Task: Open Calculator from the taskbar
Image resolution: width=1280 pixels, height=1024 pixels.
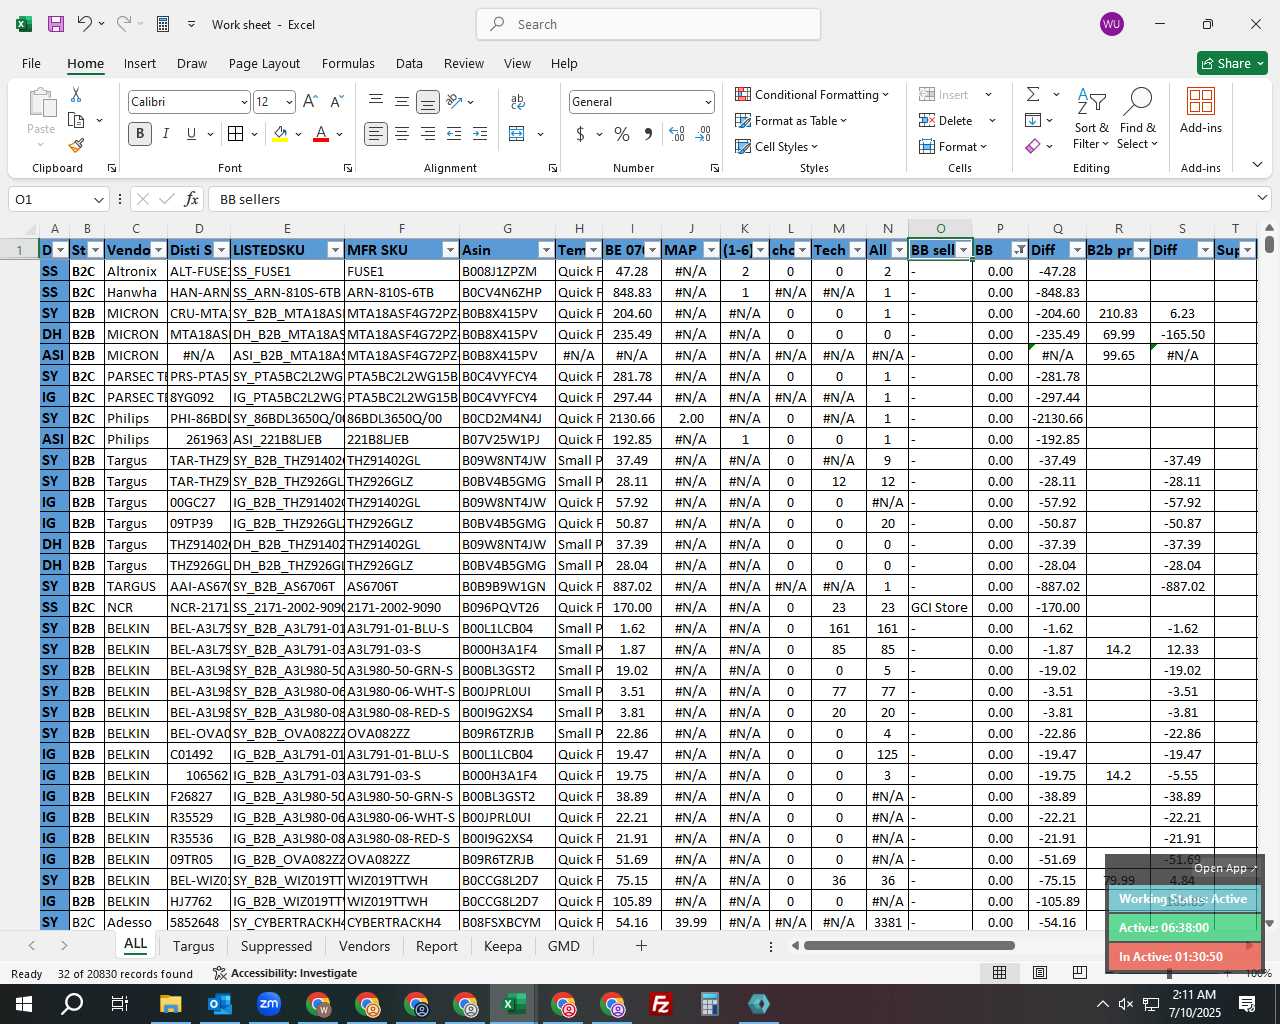Action: (710, 1004)
